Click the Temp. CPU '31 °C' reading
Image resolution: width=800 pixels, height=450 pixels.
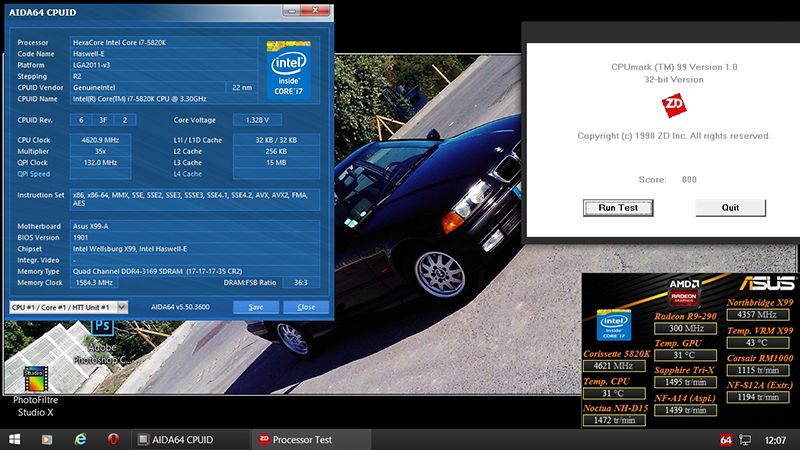coord(614,394)
